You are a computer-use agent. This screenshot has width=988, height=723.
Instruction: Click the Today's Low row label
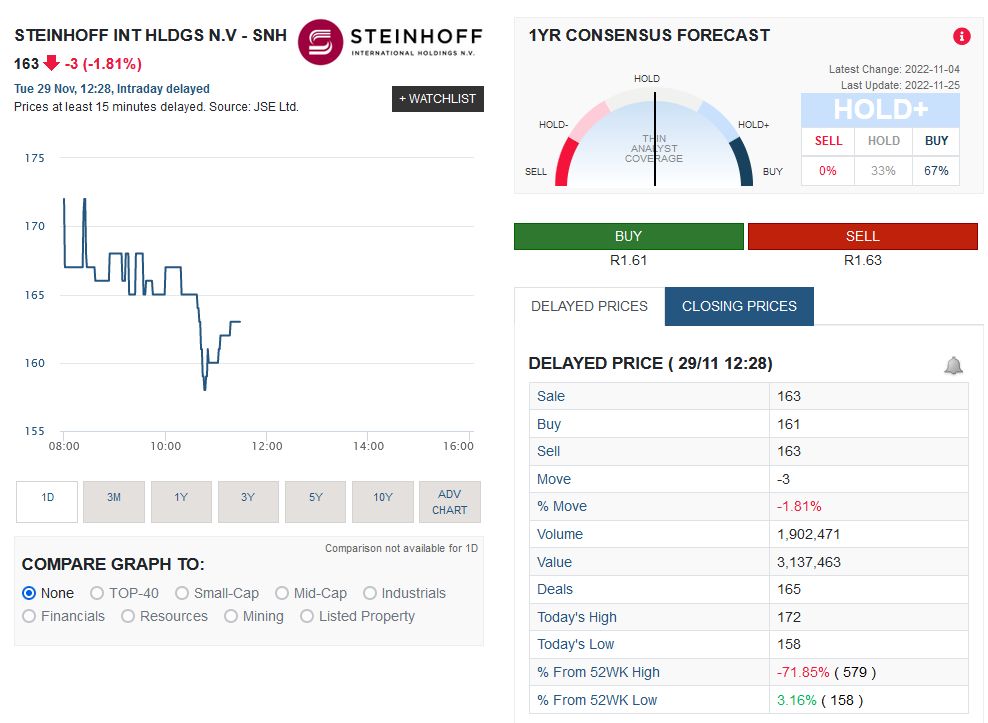point(575,645)
